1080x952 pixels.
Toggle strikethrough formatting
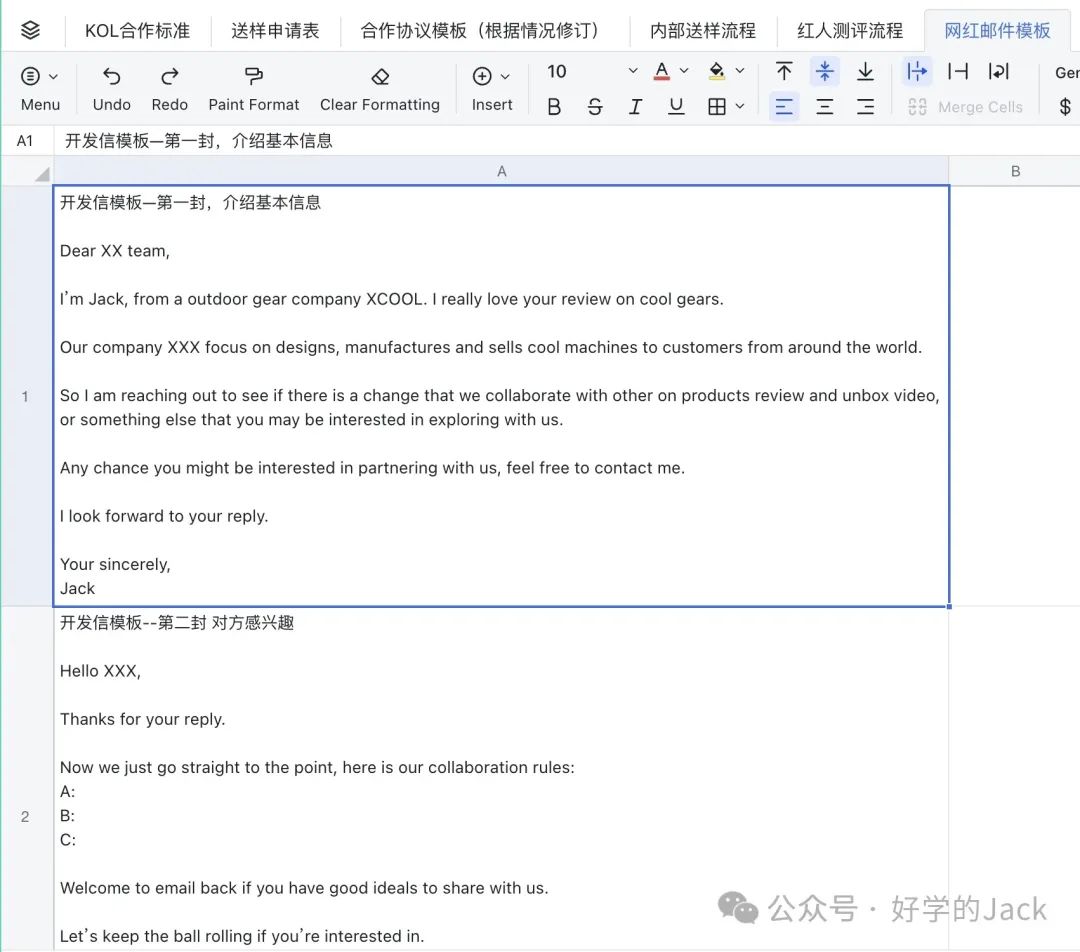coord(595,107)
